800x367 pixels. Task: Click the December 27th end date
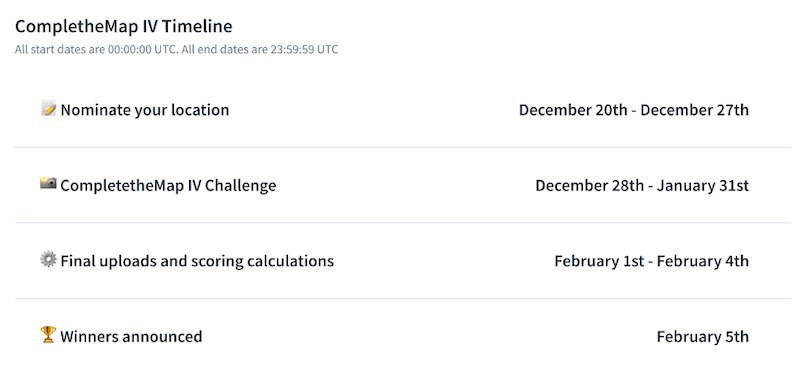pyautogui.click(x=695, y=110)
